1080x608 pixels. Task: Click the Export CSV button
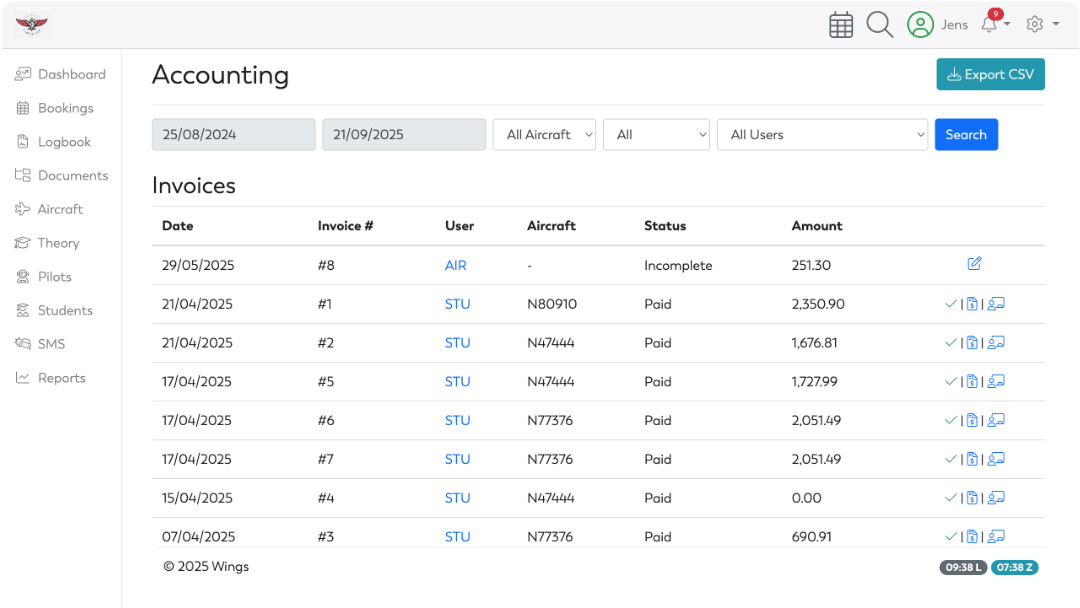[x=990, y=75]
